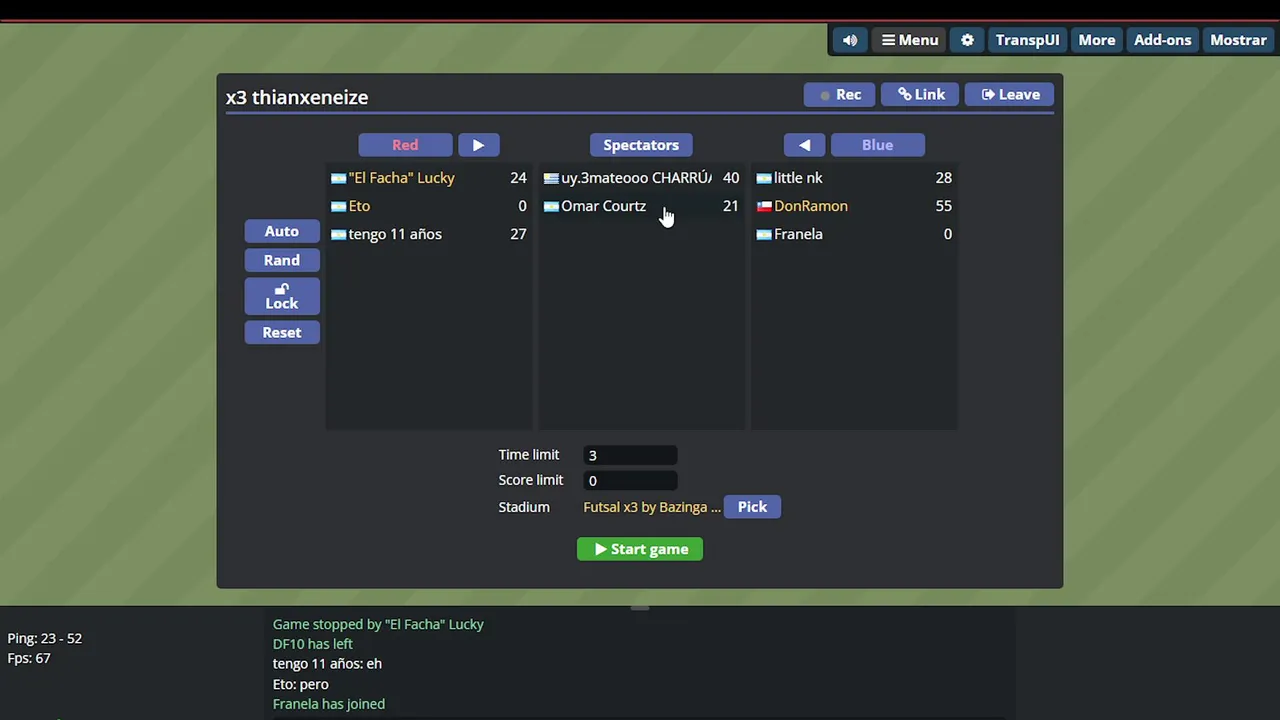Auto-assign teams with Auto button
1280x720 pixels.
point(282,231)
